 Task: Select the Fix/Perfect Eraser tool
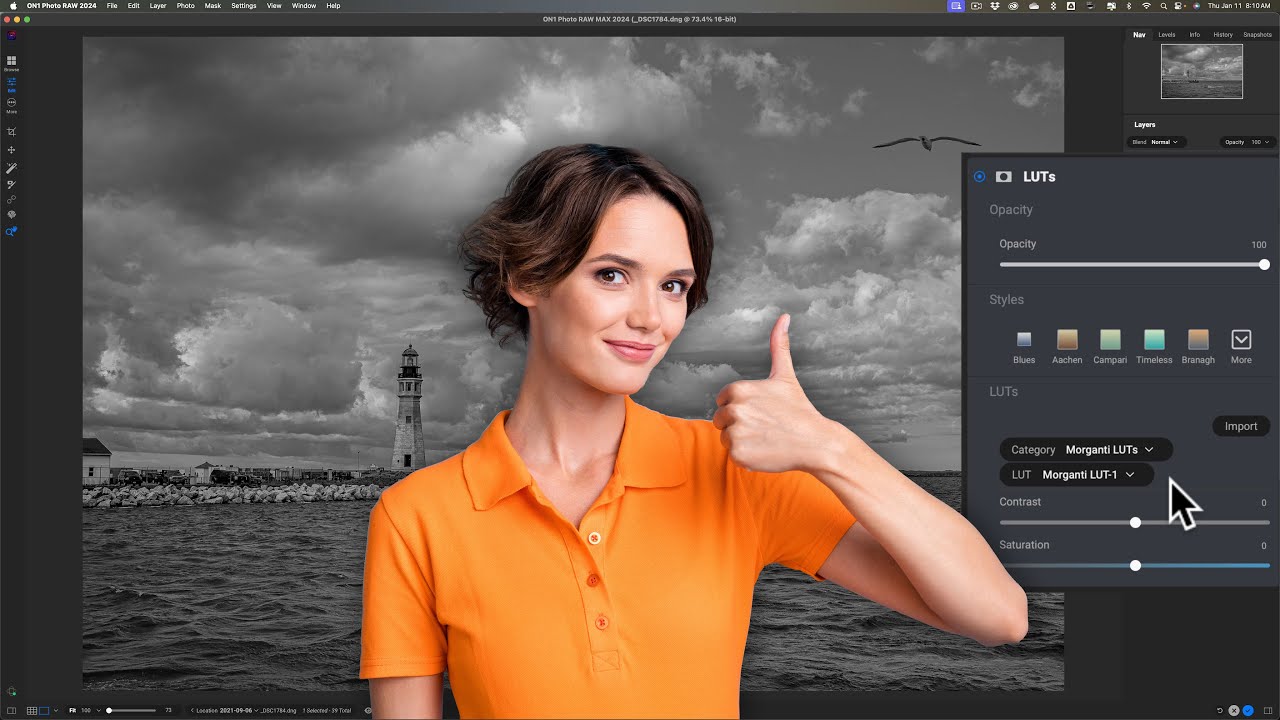11,214
